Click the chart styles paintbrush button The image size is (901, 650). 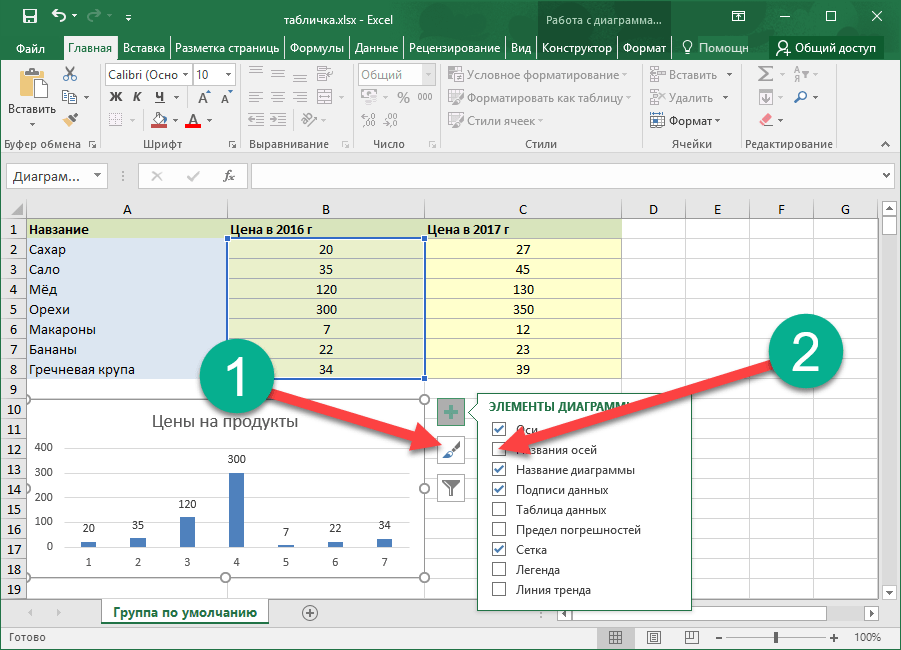pyautogui.click(x=451, y=451)
